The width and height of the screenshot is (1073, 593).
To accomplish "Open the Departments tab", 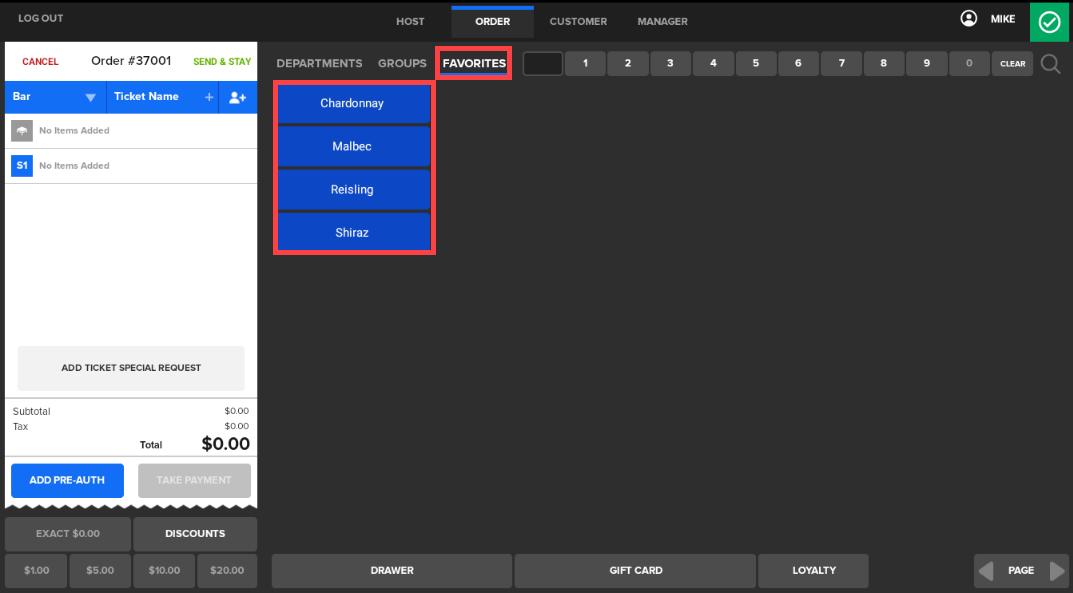I will [319, 63].
